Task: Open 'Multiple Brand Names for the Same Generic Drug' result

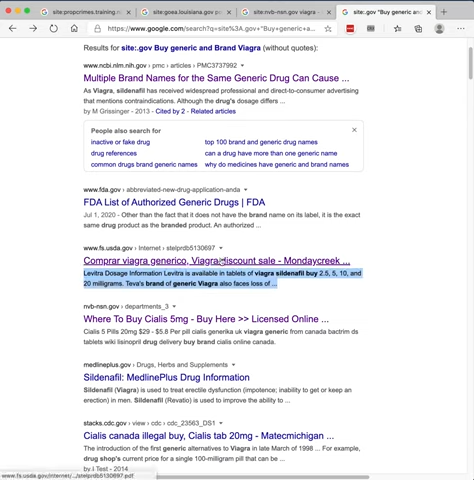Action: pyautogui.click(x=216, y=78)
